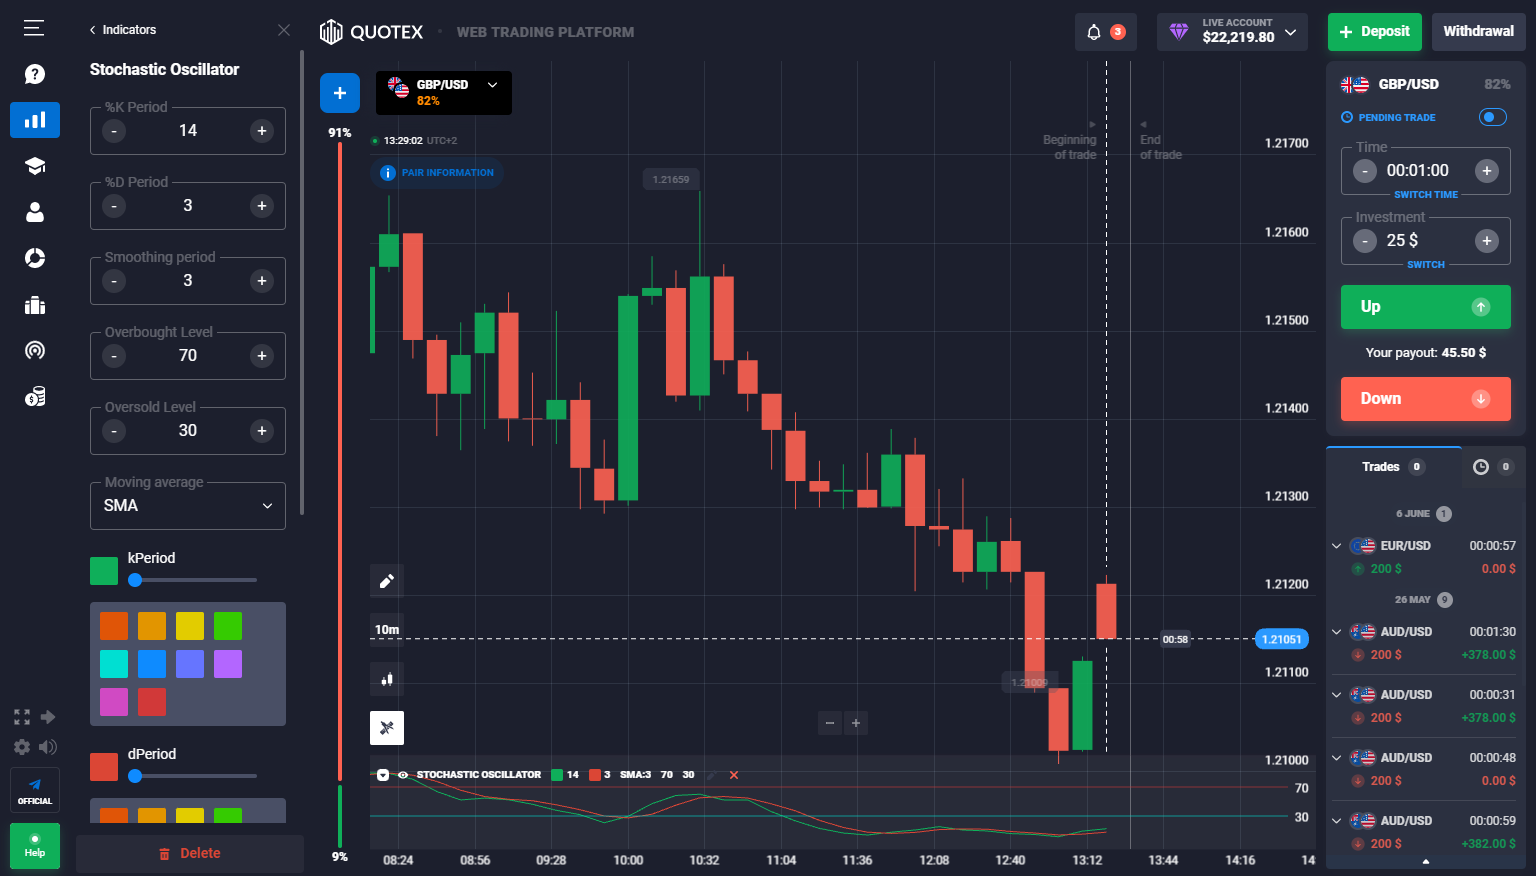The image size is (1536, 876).
Task: Pick the purple color swatch
Action: (228, 664)
